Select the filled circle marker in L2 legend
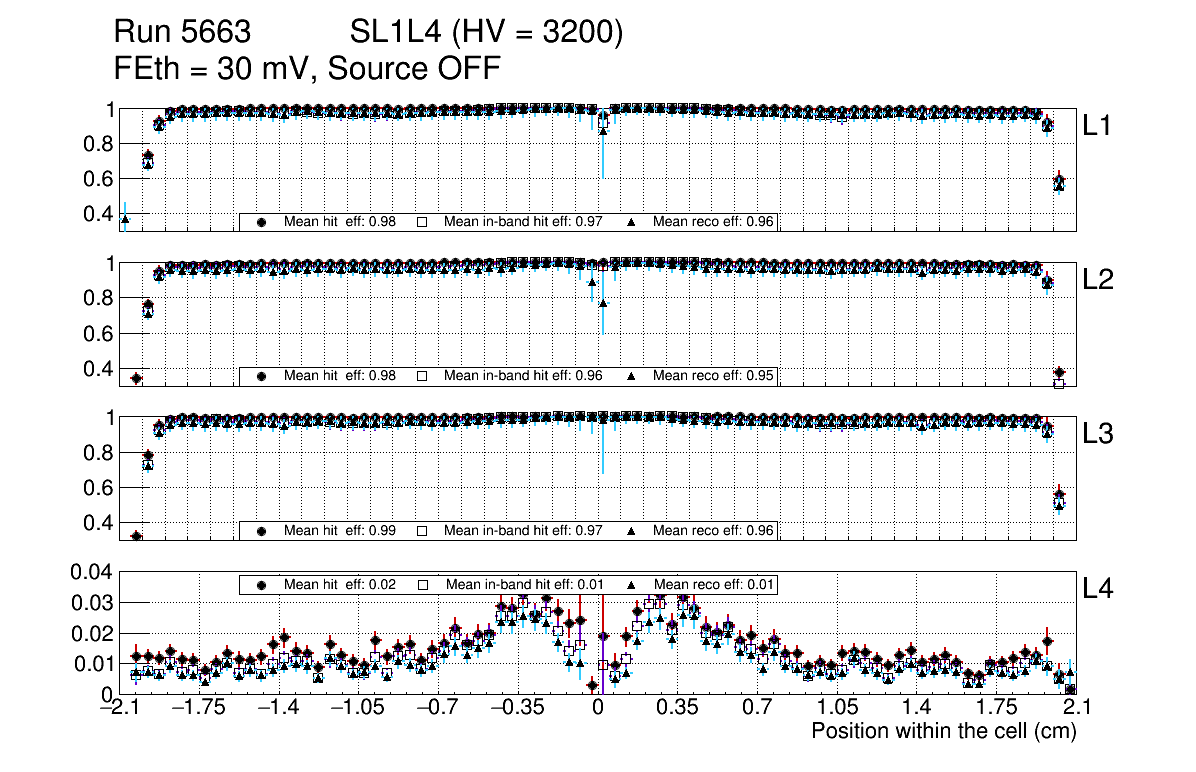The image size is (1196, 772). click(x=262, y=376)
